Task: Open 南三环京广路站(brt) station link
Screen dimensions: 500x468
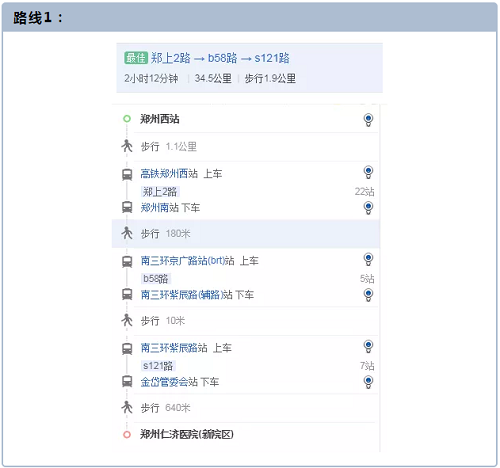Action: pos(187,261)
